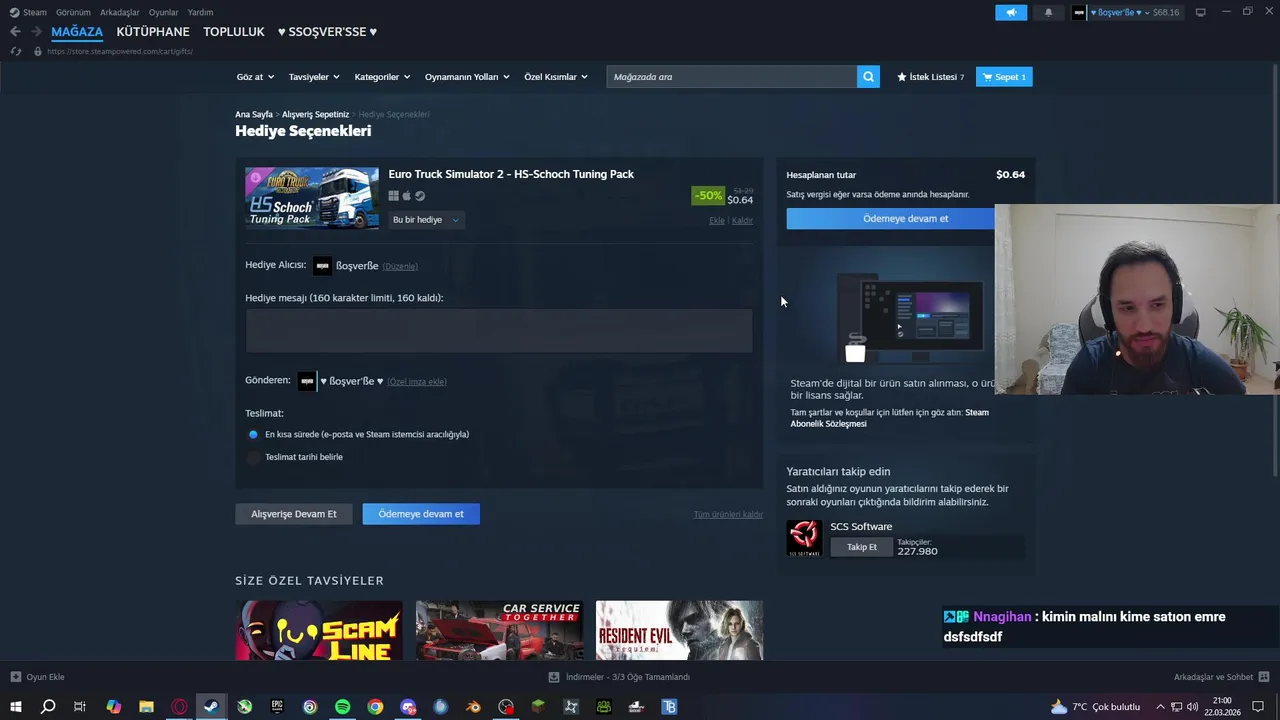Screen dimensions: 1280x720
Task: Click 'Özel imza ekle' link
Action: point(417,381)
